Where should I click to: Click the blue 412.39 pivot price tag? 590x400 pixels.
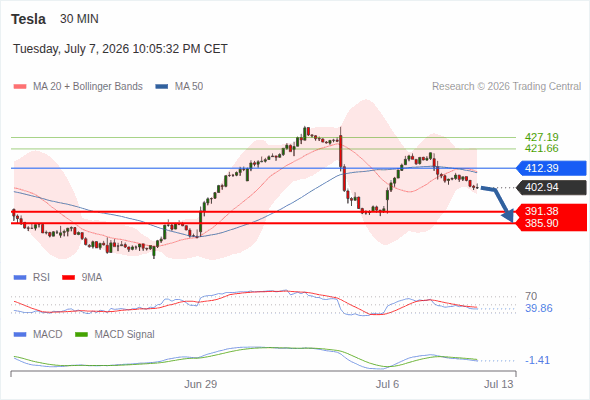click(551, 168)
